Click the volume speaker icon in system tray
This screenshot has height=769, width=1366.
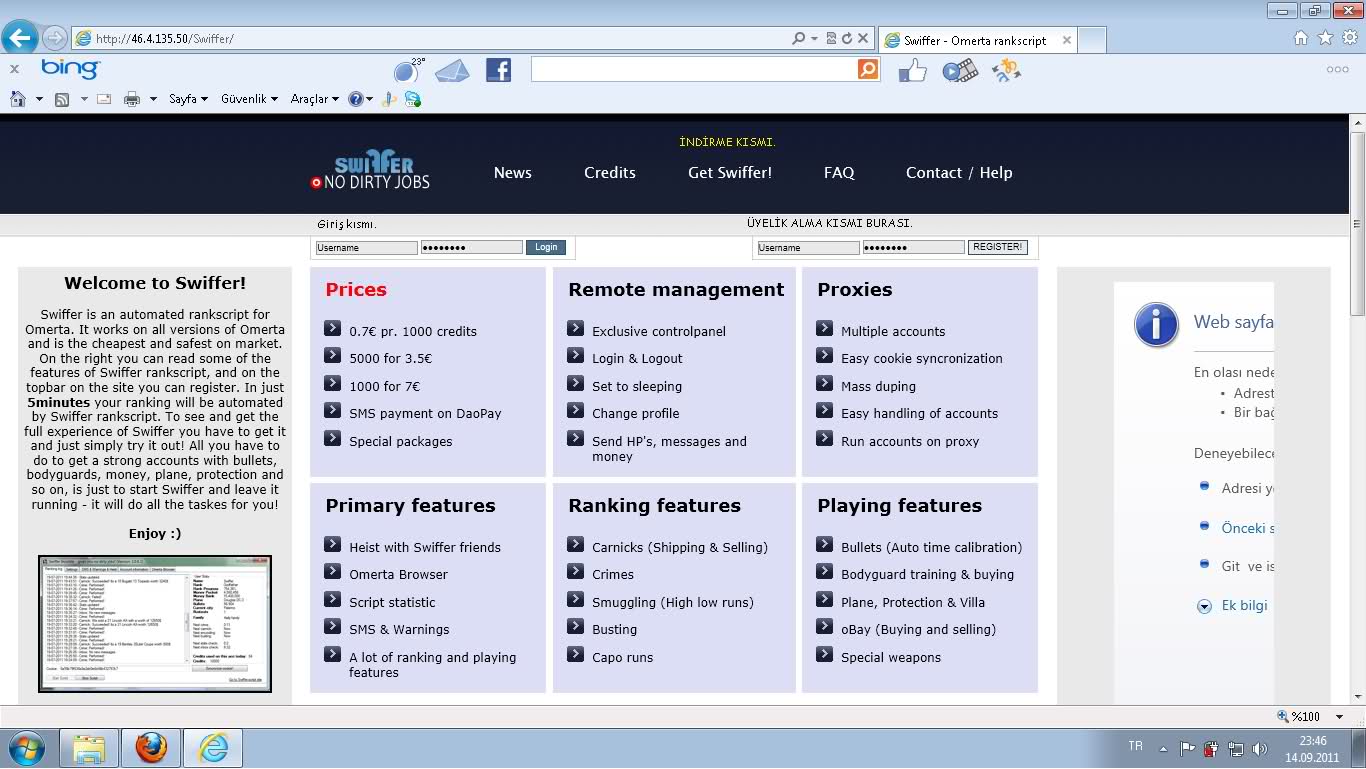click(1260, 748)
